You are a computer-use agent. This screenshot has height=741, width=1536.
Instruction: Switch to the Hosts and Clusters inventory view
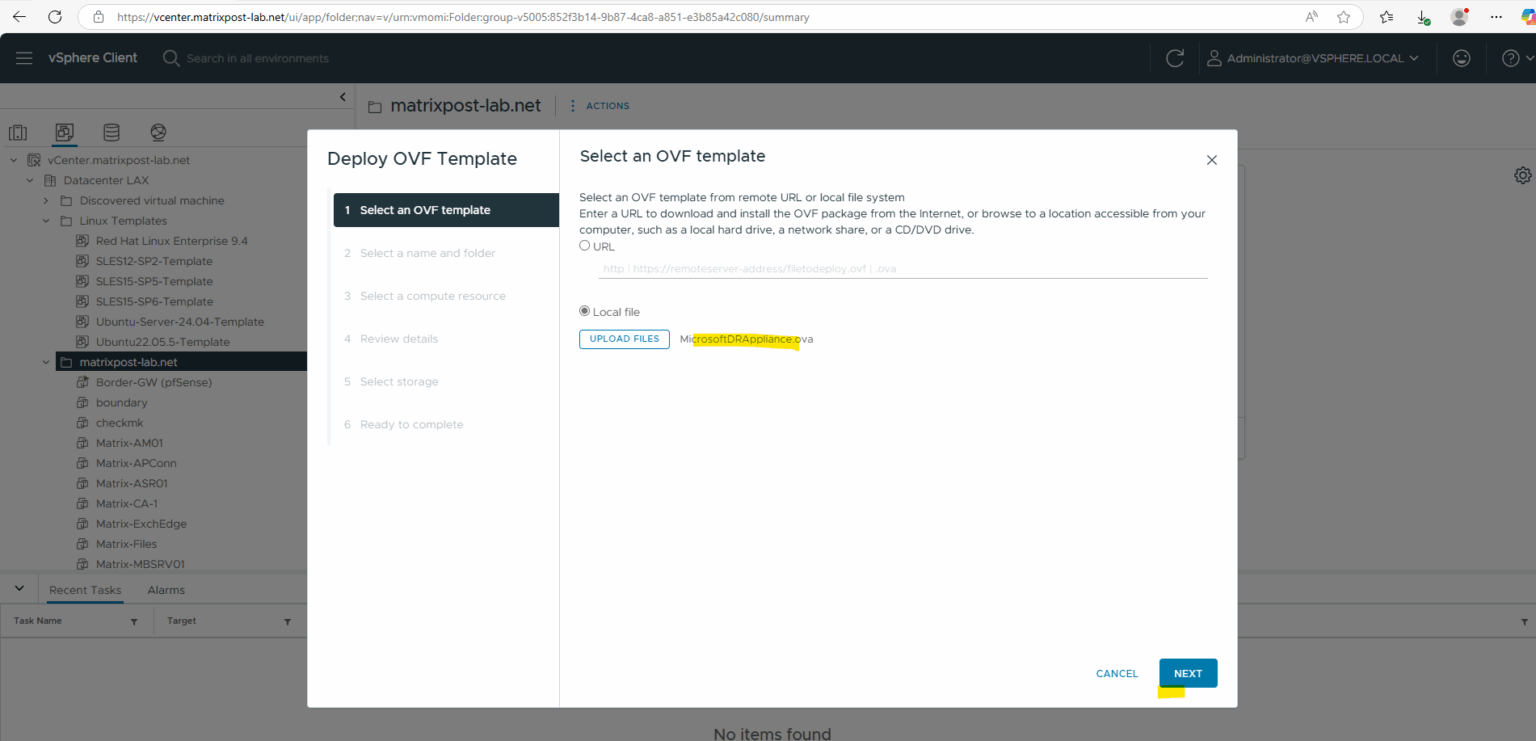[x=18, y=132]
